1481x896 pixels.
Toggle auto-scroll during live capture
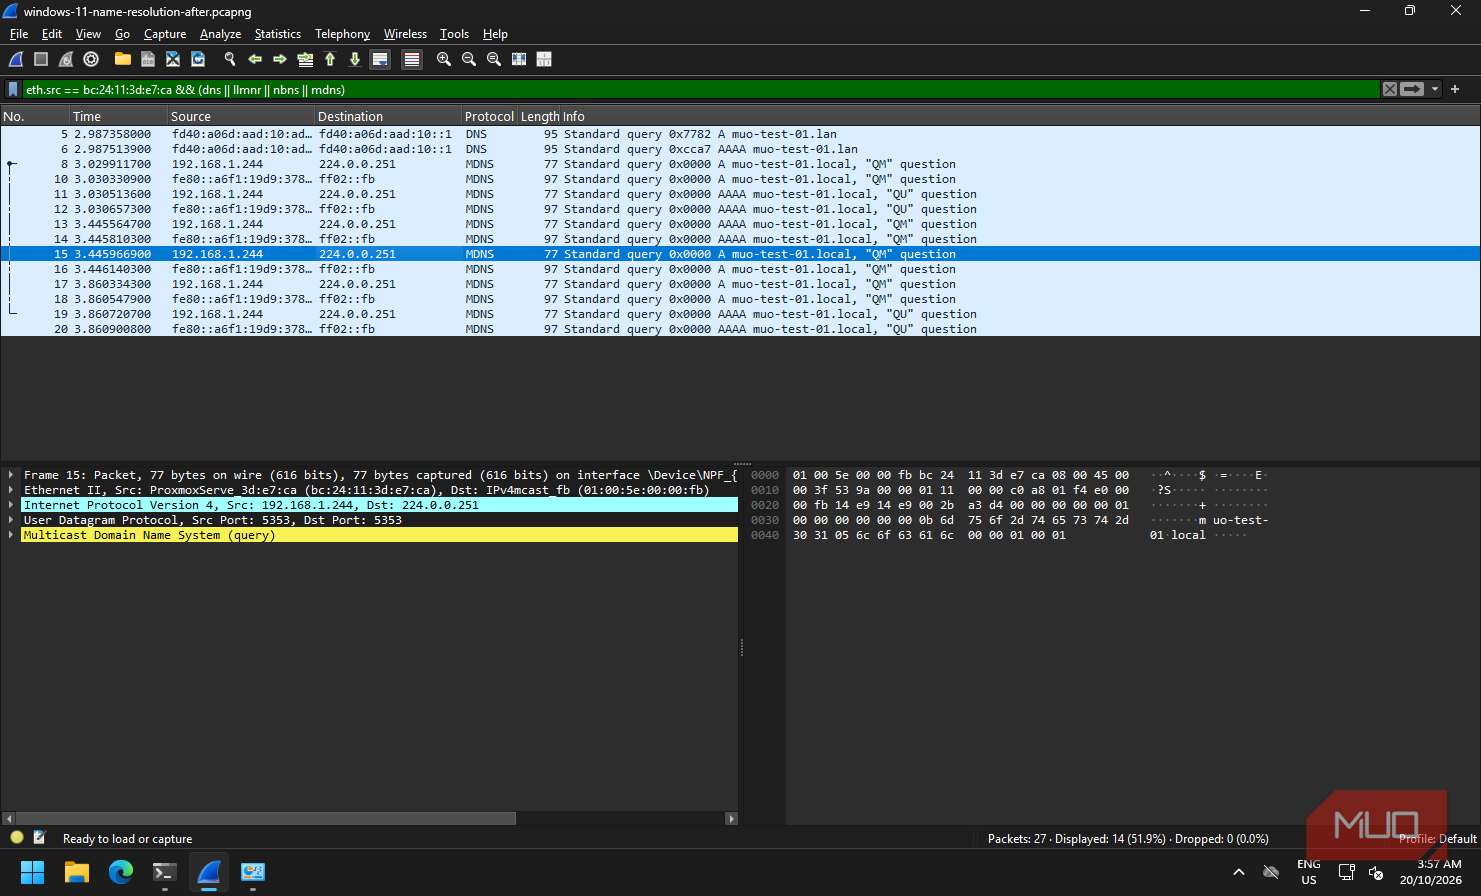point(380,59)
